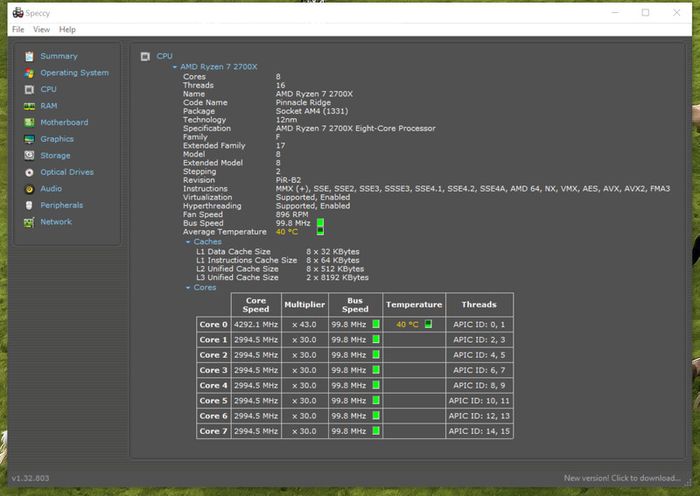
Task: Click Core 0 bus speed green indicator
Action: pyautogui.click(x=376, y=324)
